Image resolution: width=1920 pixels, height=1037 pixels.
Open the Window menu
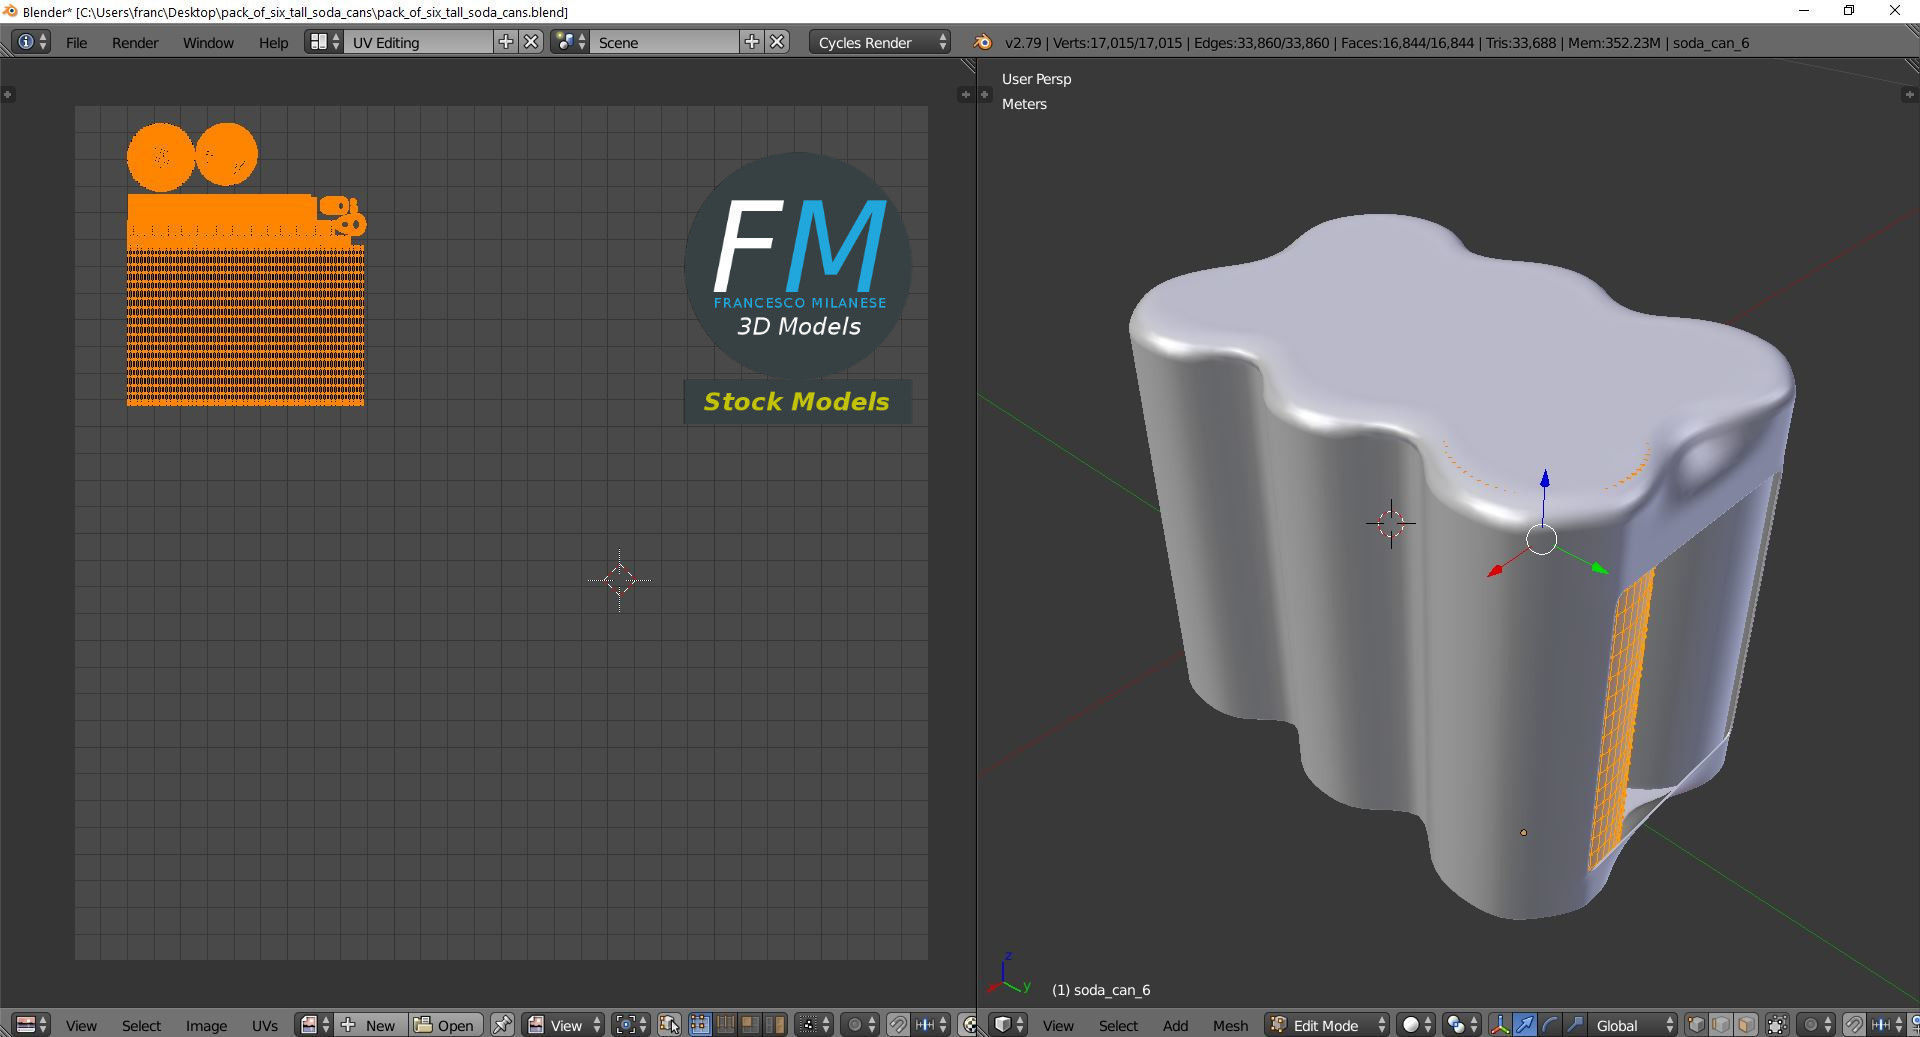click(208, 42)
